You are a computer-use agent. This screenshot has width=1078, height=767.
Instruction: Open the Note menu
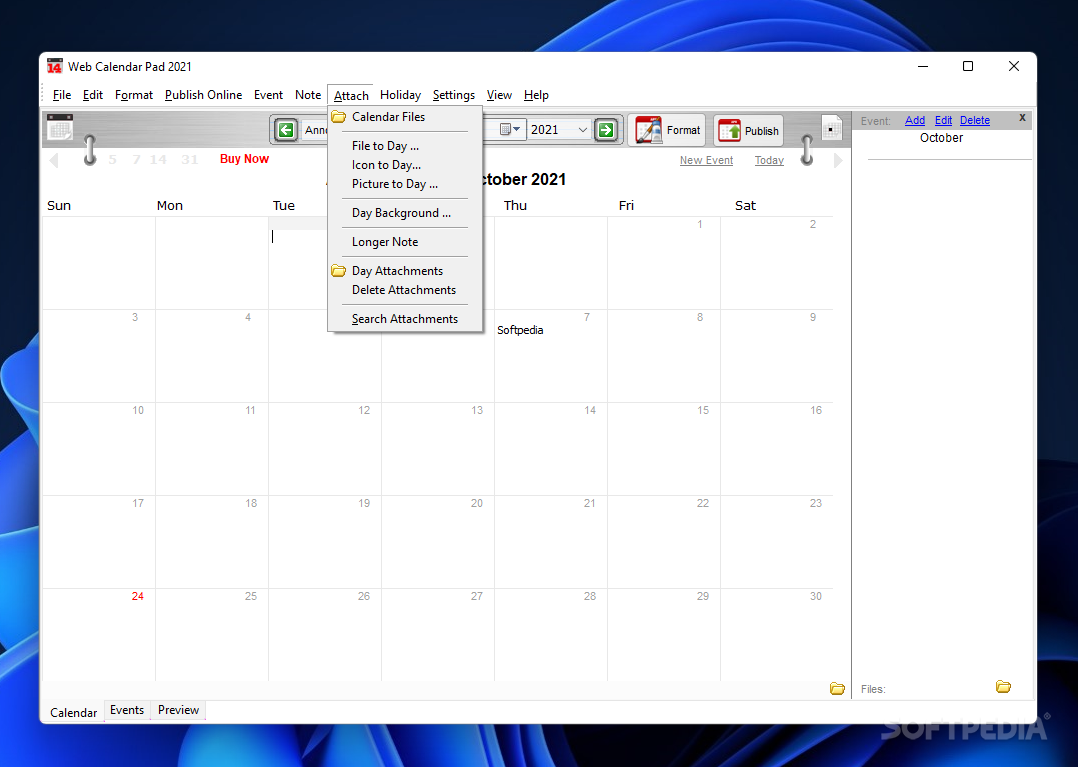coord(308,95)
